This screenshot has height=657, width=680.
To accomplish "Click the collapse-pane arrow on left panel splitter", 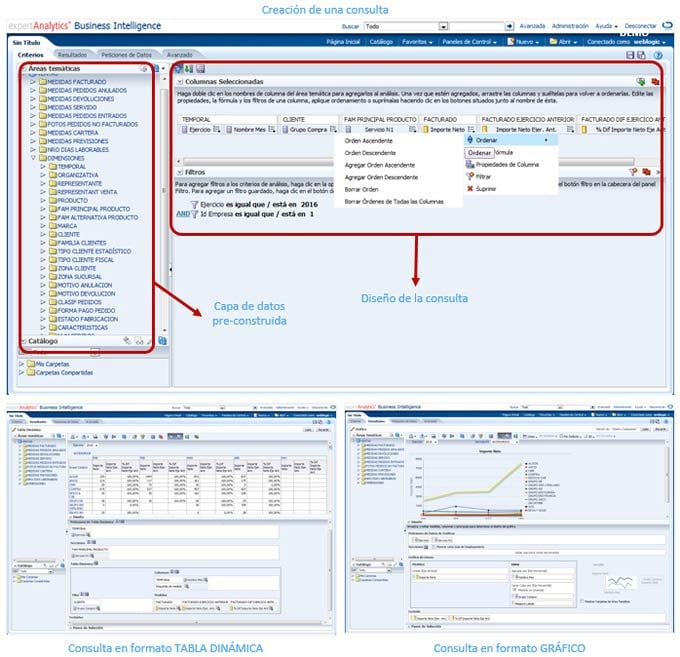I will 170,269.
